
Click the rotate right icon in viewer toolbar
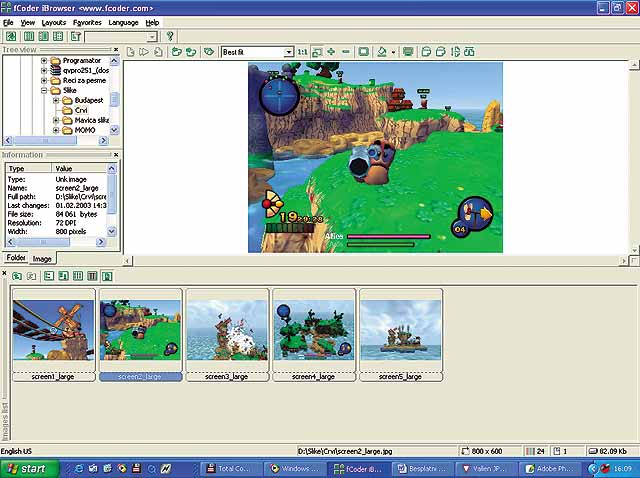440,52
